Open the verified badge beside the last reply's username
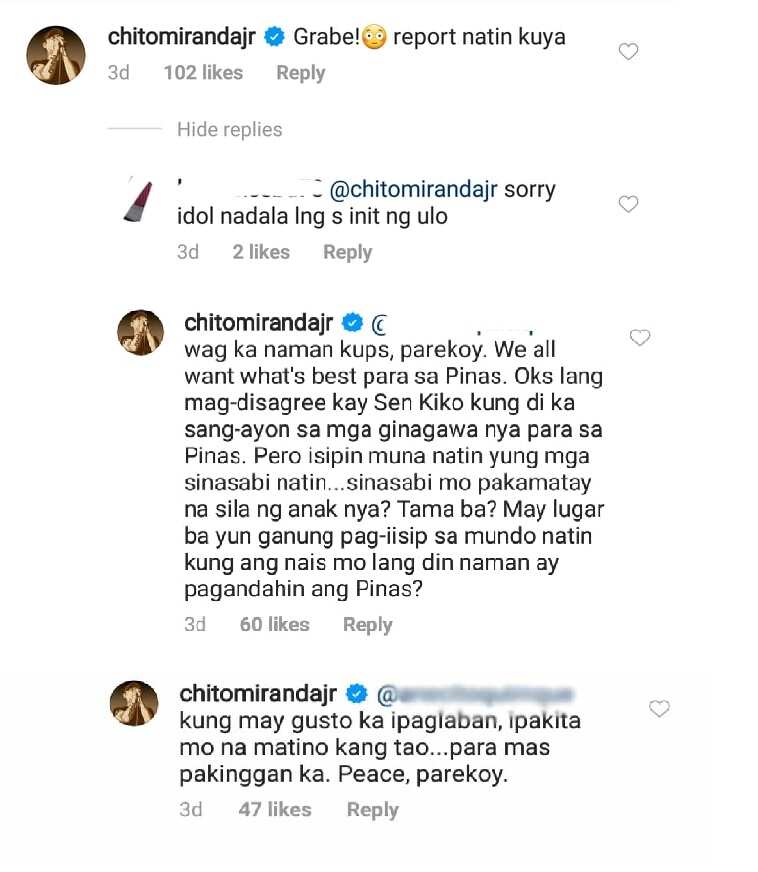The height and width of the screenshot is (872, 758). tap(356, 693)
